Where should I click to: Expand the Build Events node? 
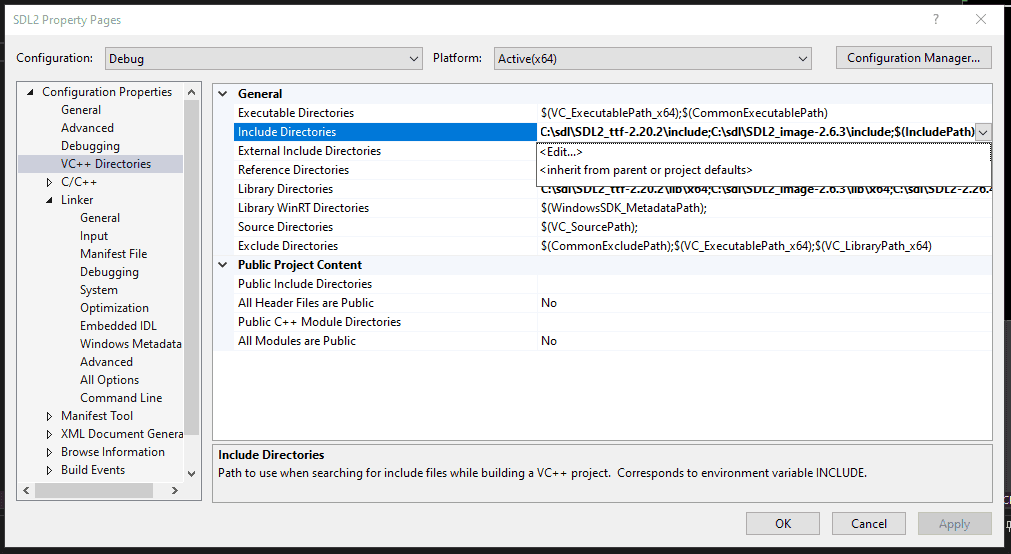coord(50,470)
